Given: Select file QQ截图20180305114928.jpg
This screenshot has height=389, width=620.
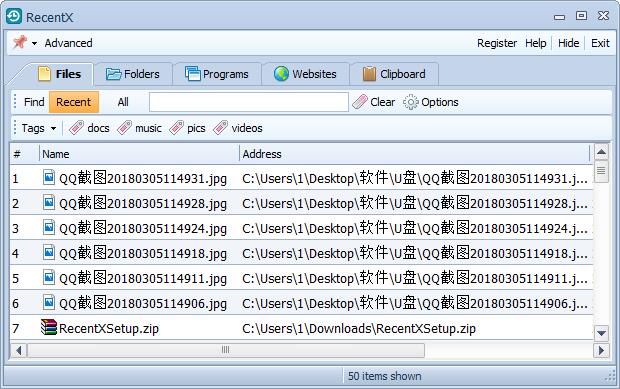Looking at the screenshot, I should 143,203.
